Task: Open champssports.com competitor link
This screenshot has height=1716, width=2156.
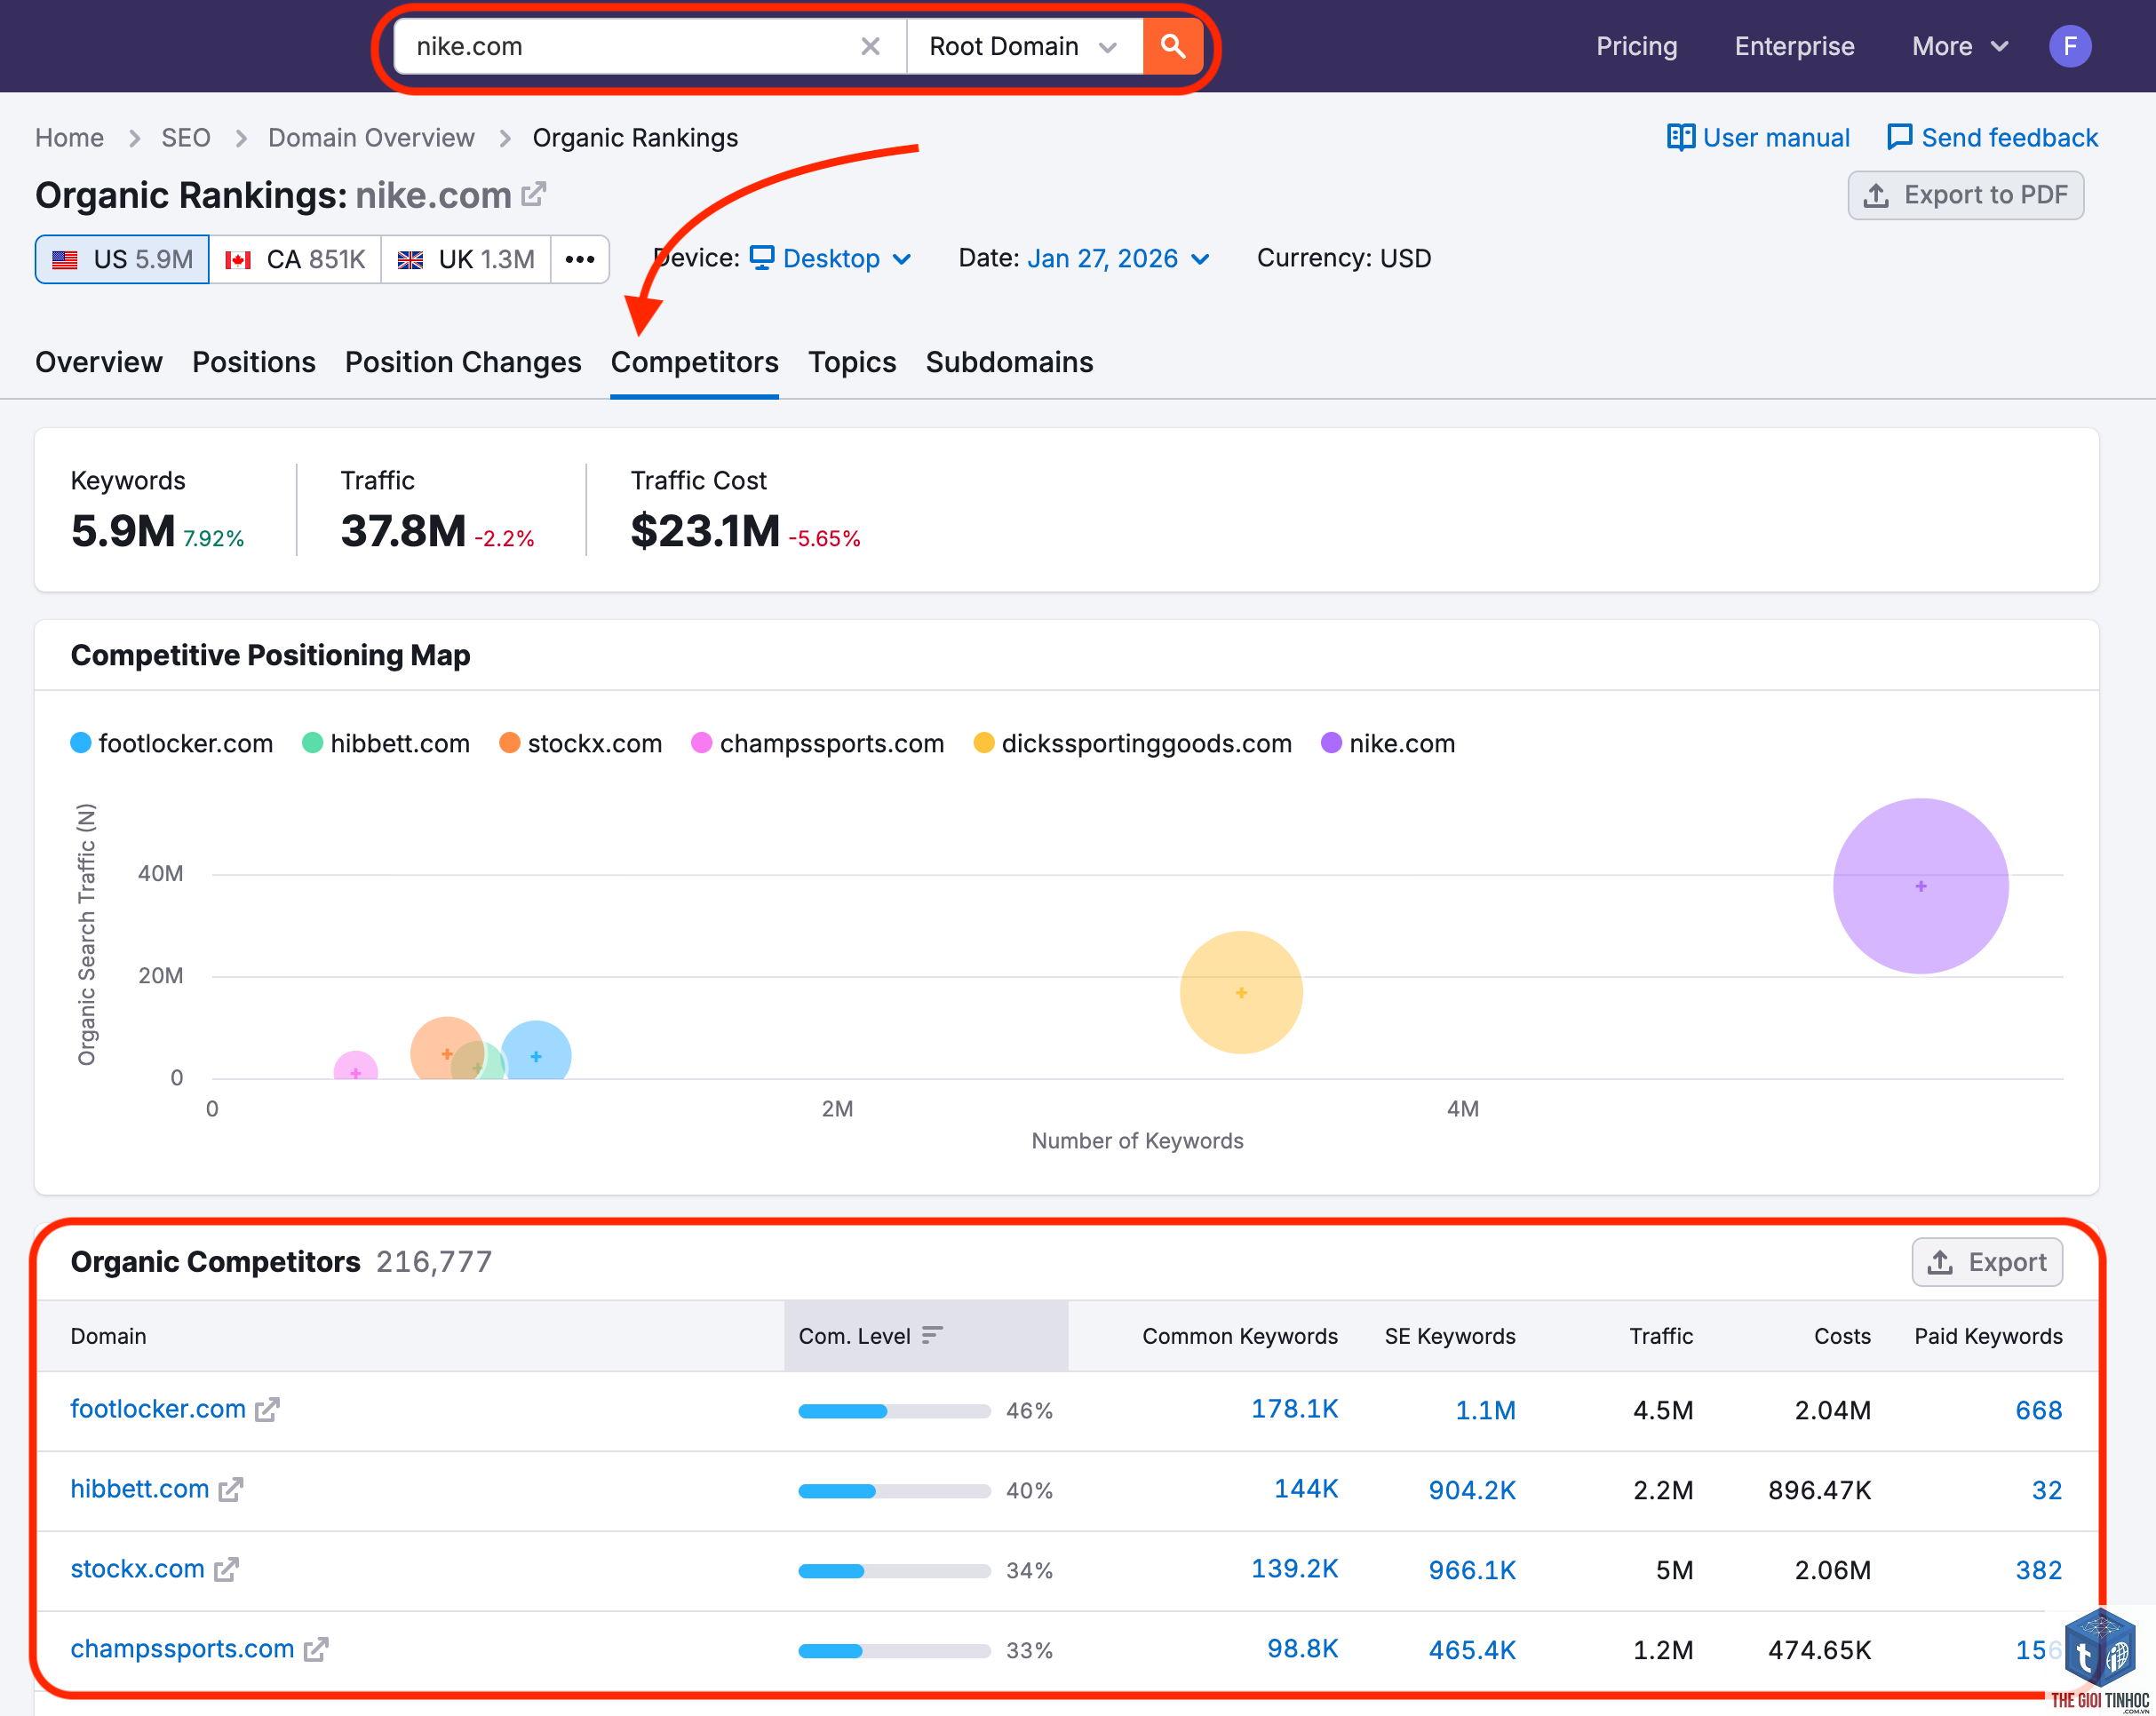Action: tap(182, 1649)
